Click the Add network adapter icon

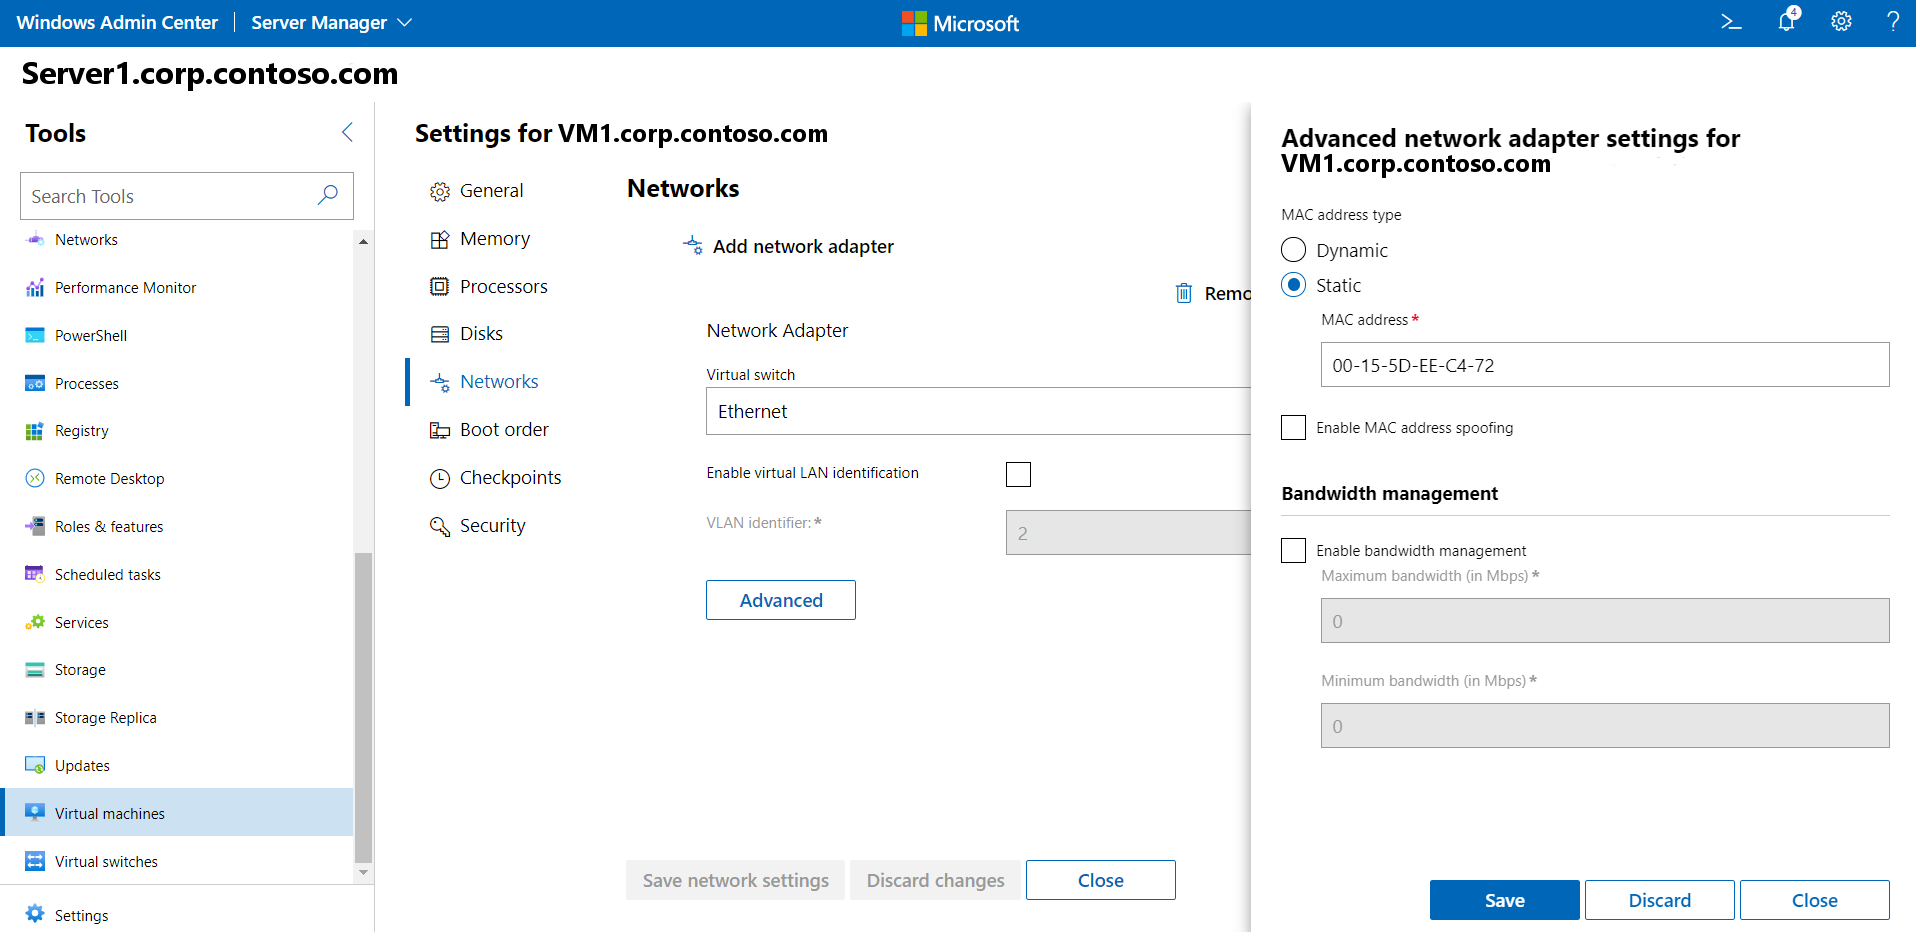point(693,246)
